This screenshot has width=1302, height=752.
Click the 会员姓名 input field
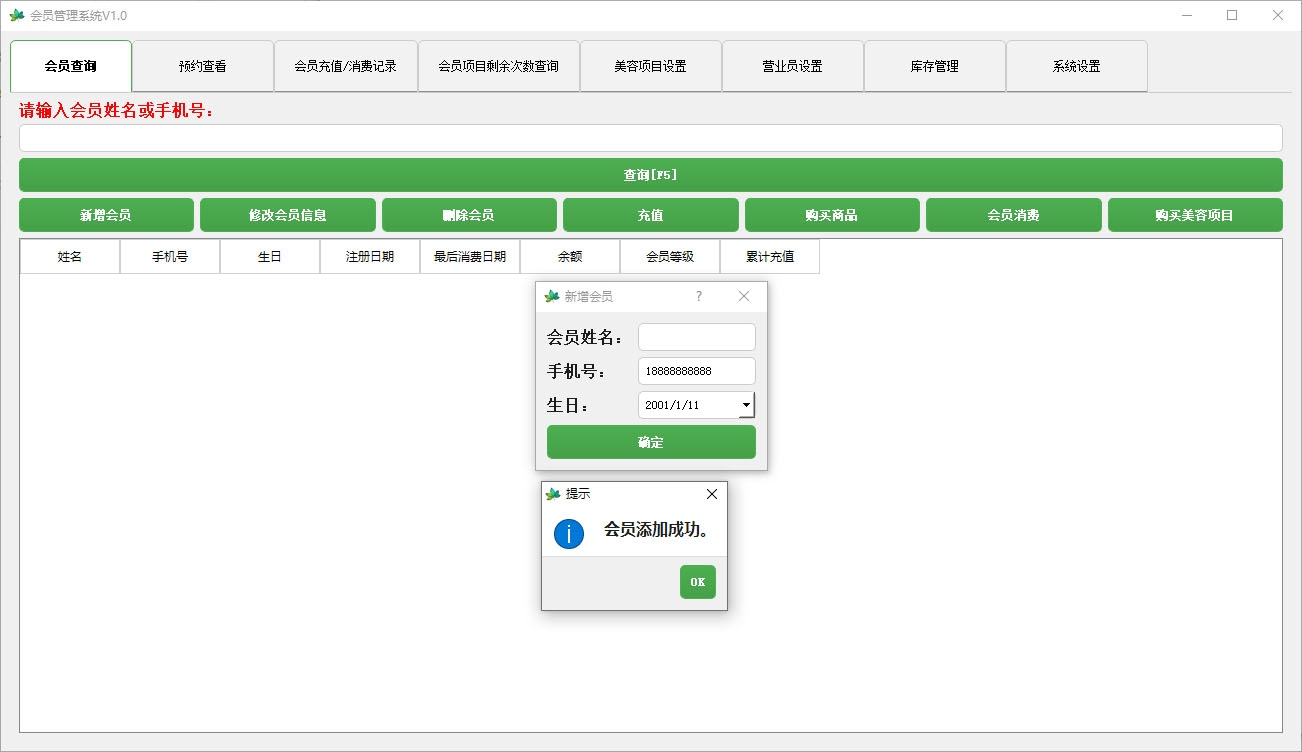pos(696,336)
